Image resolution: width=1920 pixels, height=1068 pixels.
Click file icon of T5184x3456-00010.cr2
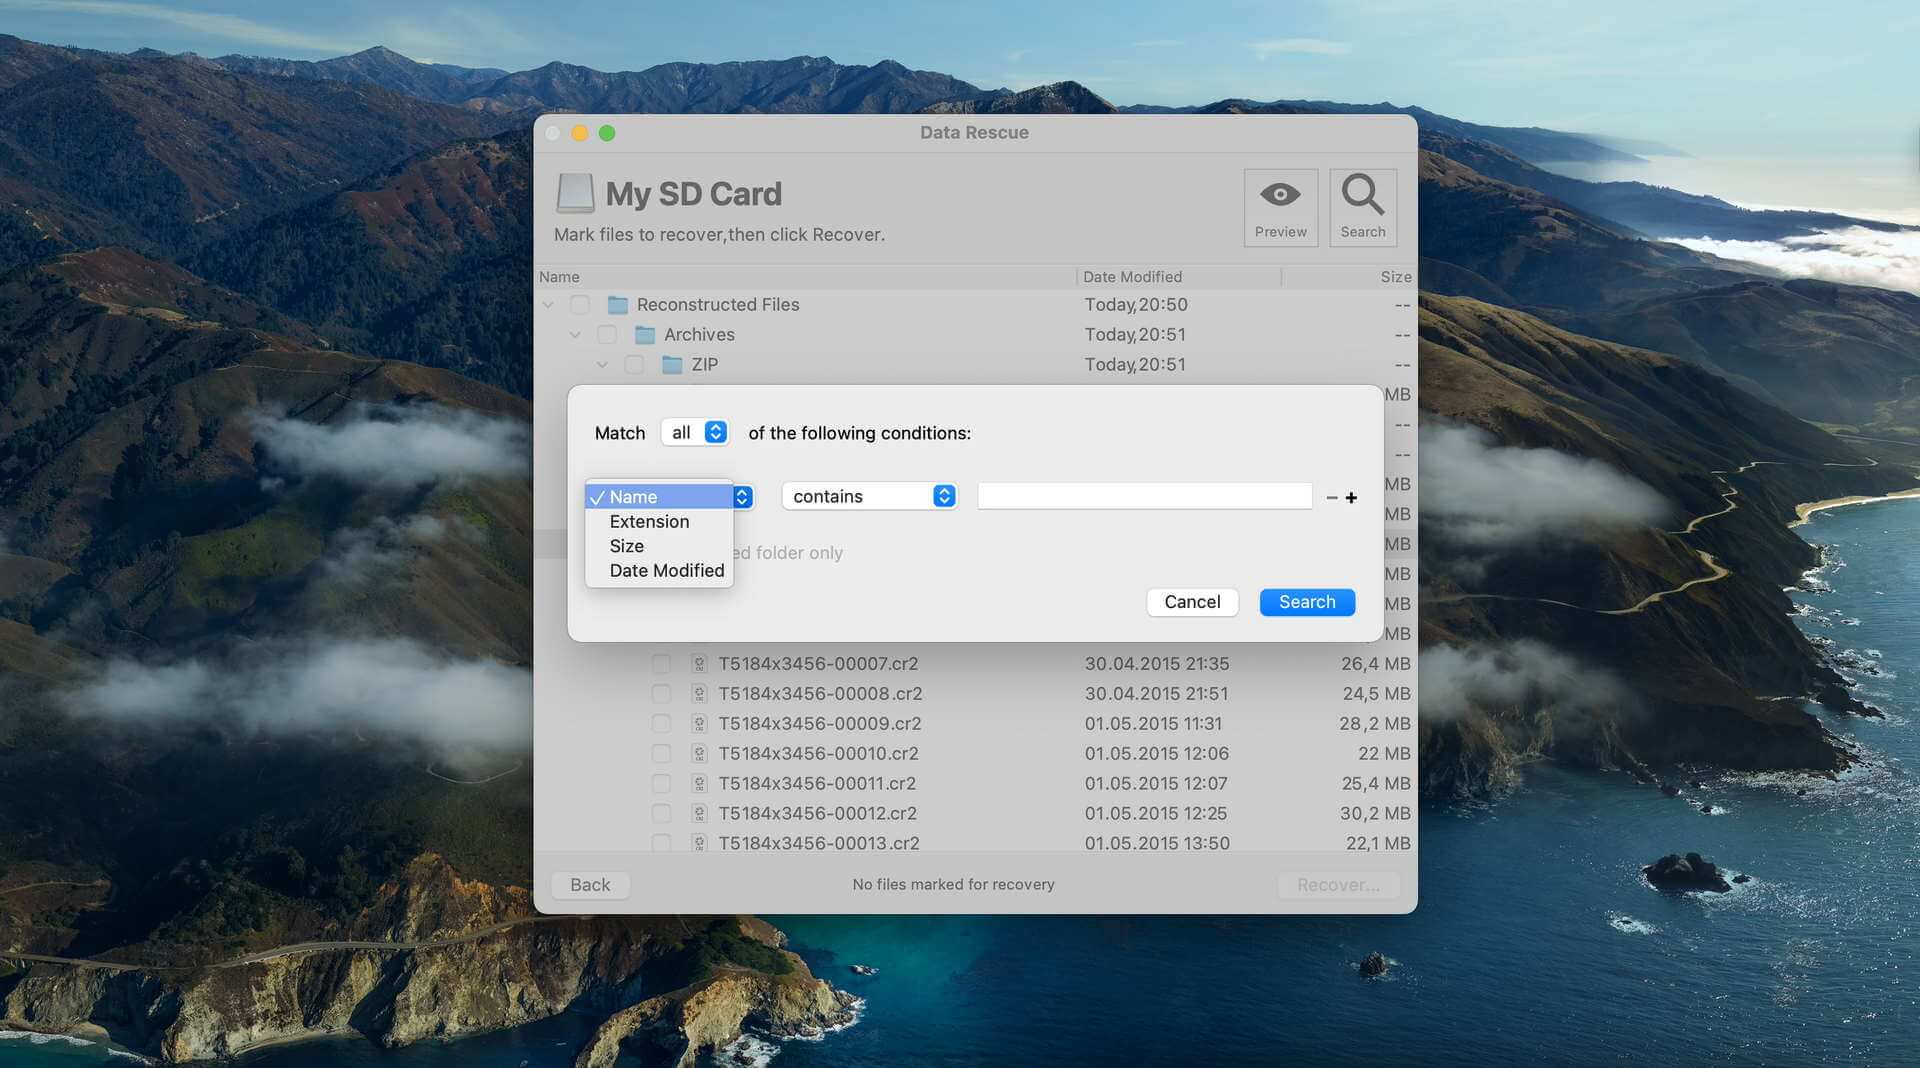point(699,754)
